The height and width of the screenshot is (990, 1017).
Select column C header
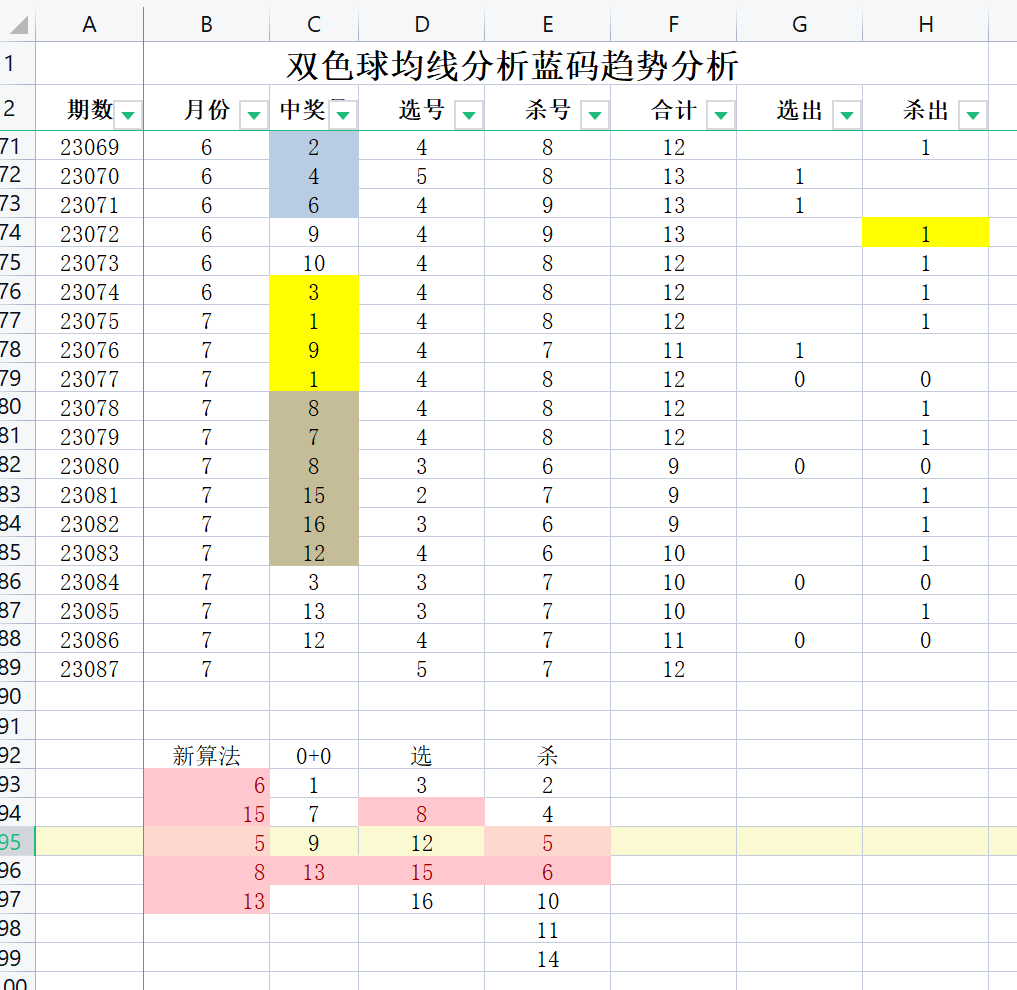click(314, 25)
